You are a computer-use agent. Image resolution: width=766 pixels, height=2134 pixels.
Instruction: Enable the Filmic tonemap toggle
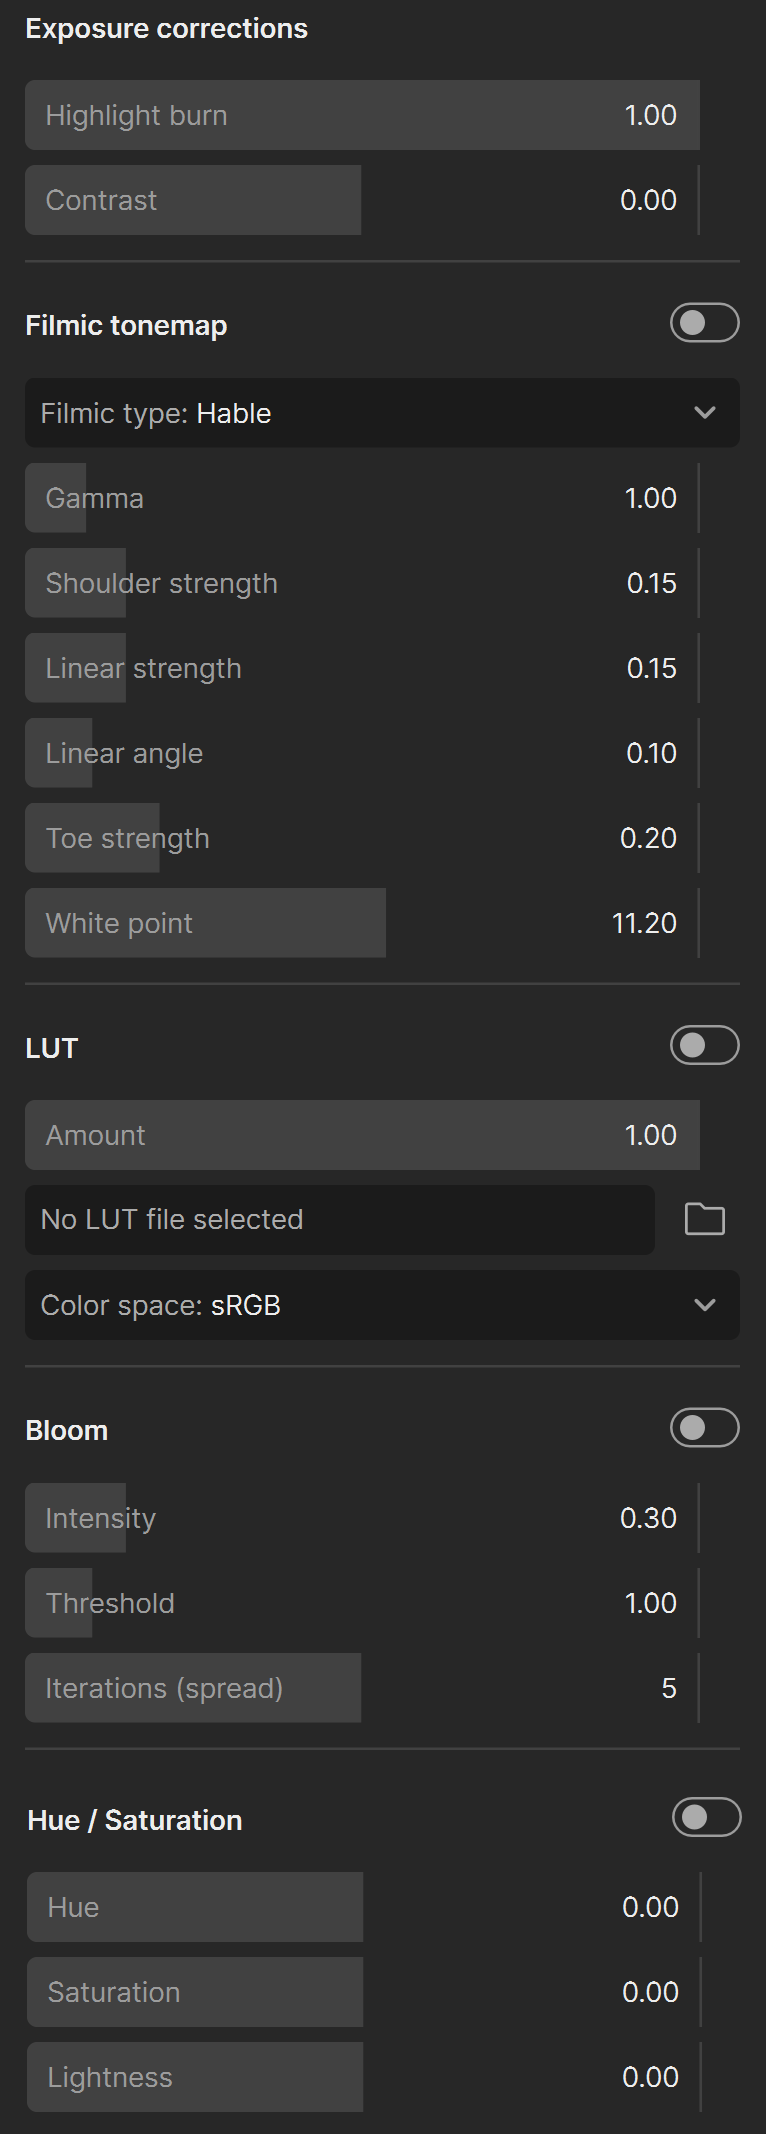coord(704,323)
